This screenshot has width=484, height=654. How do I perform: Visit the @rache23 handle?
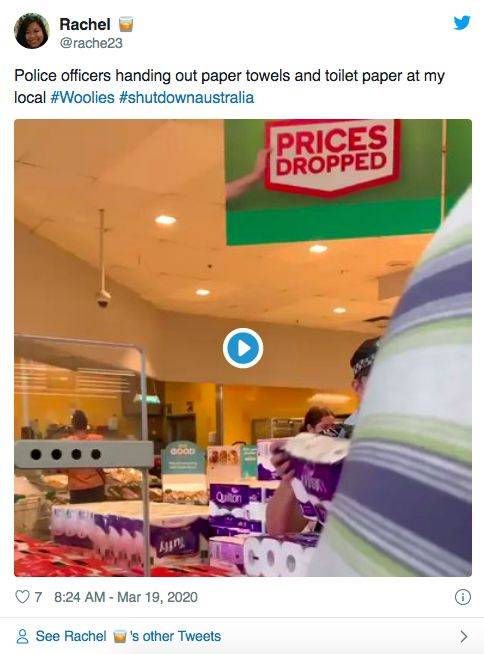(91, 43)
